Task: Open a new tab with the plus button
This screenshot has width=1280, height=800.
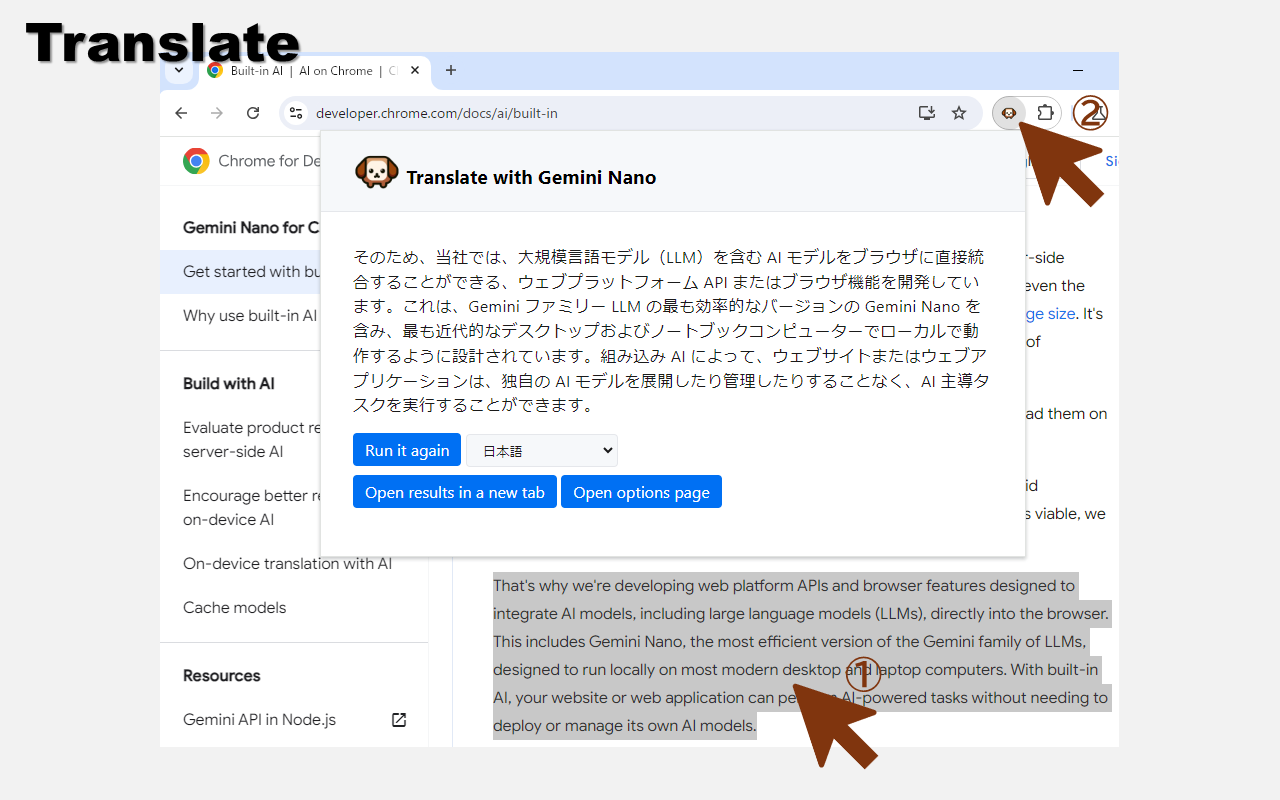Action: (451, 70)
